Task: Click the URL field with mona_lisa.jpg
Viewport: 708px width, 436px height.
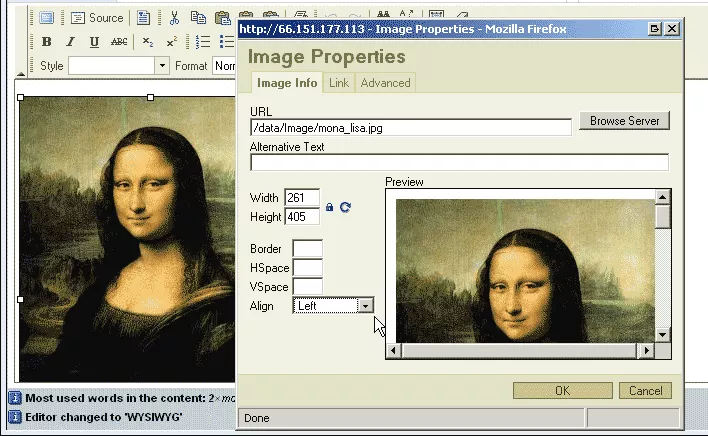Action: (x=411, y=128)
